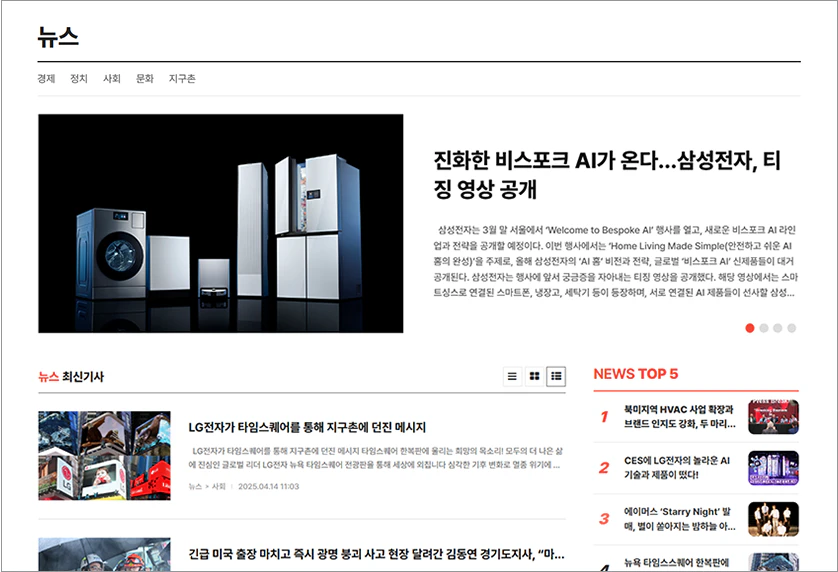Click the 뉴스 최신기사 section heading
Viewport: 838px width, 572px height.
coord(71,376)
